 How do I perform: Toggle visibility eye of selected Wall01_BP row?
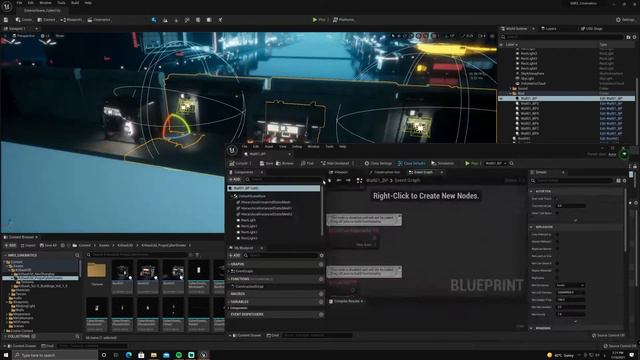501,98
